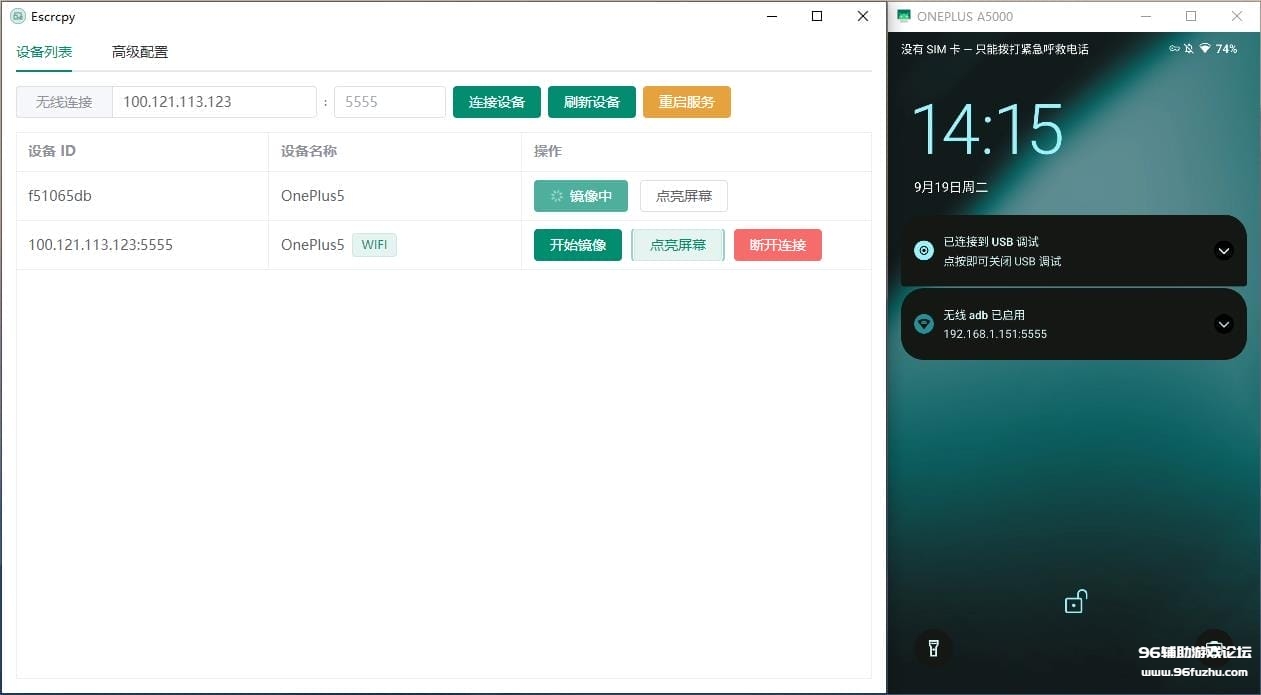Select the 设备列表 tab
Screen dimensions: 1261x695
pos(44,52)
